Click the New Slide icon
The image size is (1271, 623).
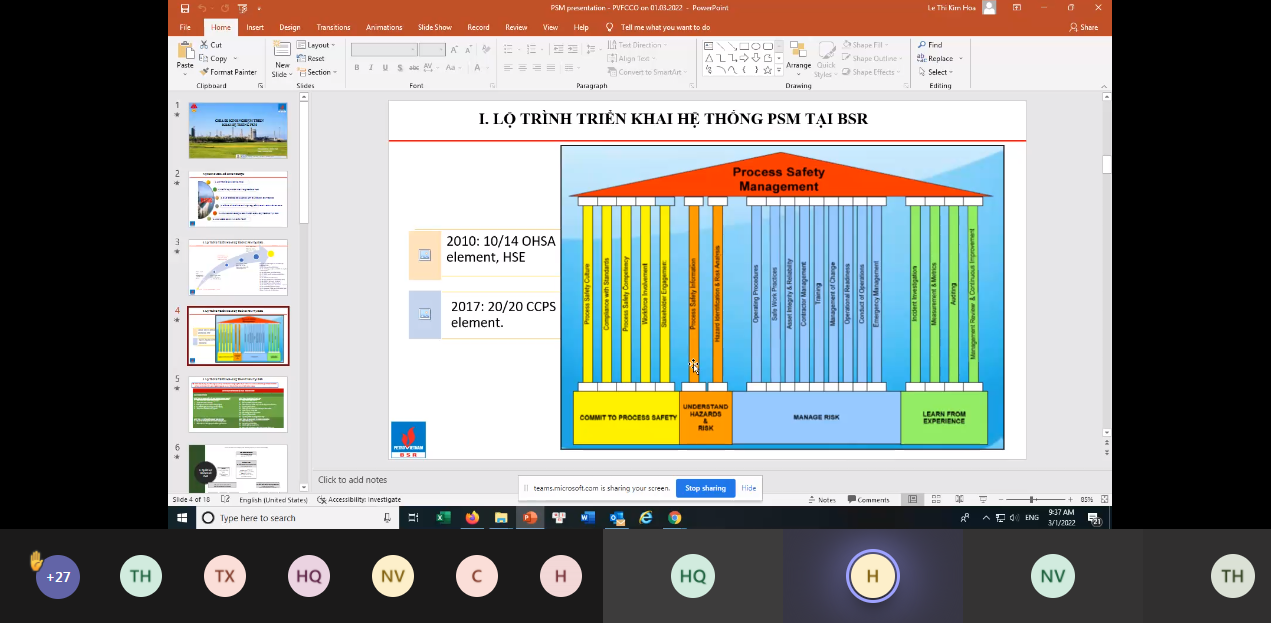point(282,49)
